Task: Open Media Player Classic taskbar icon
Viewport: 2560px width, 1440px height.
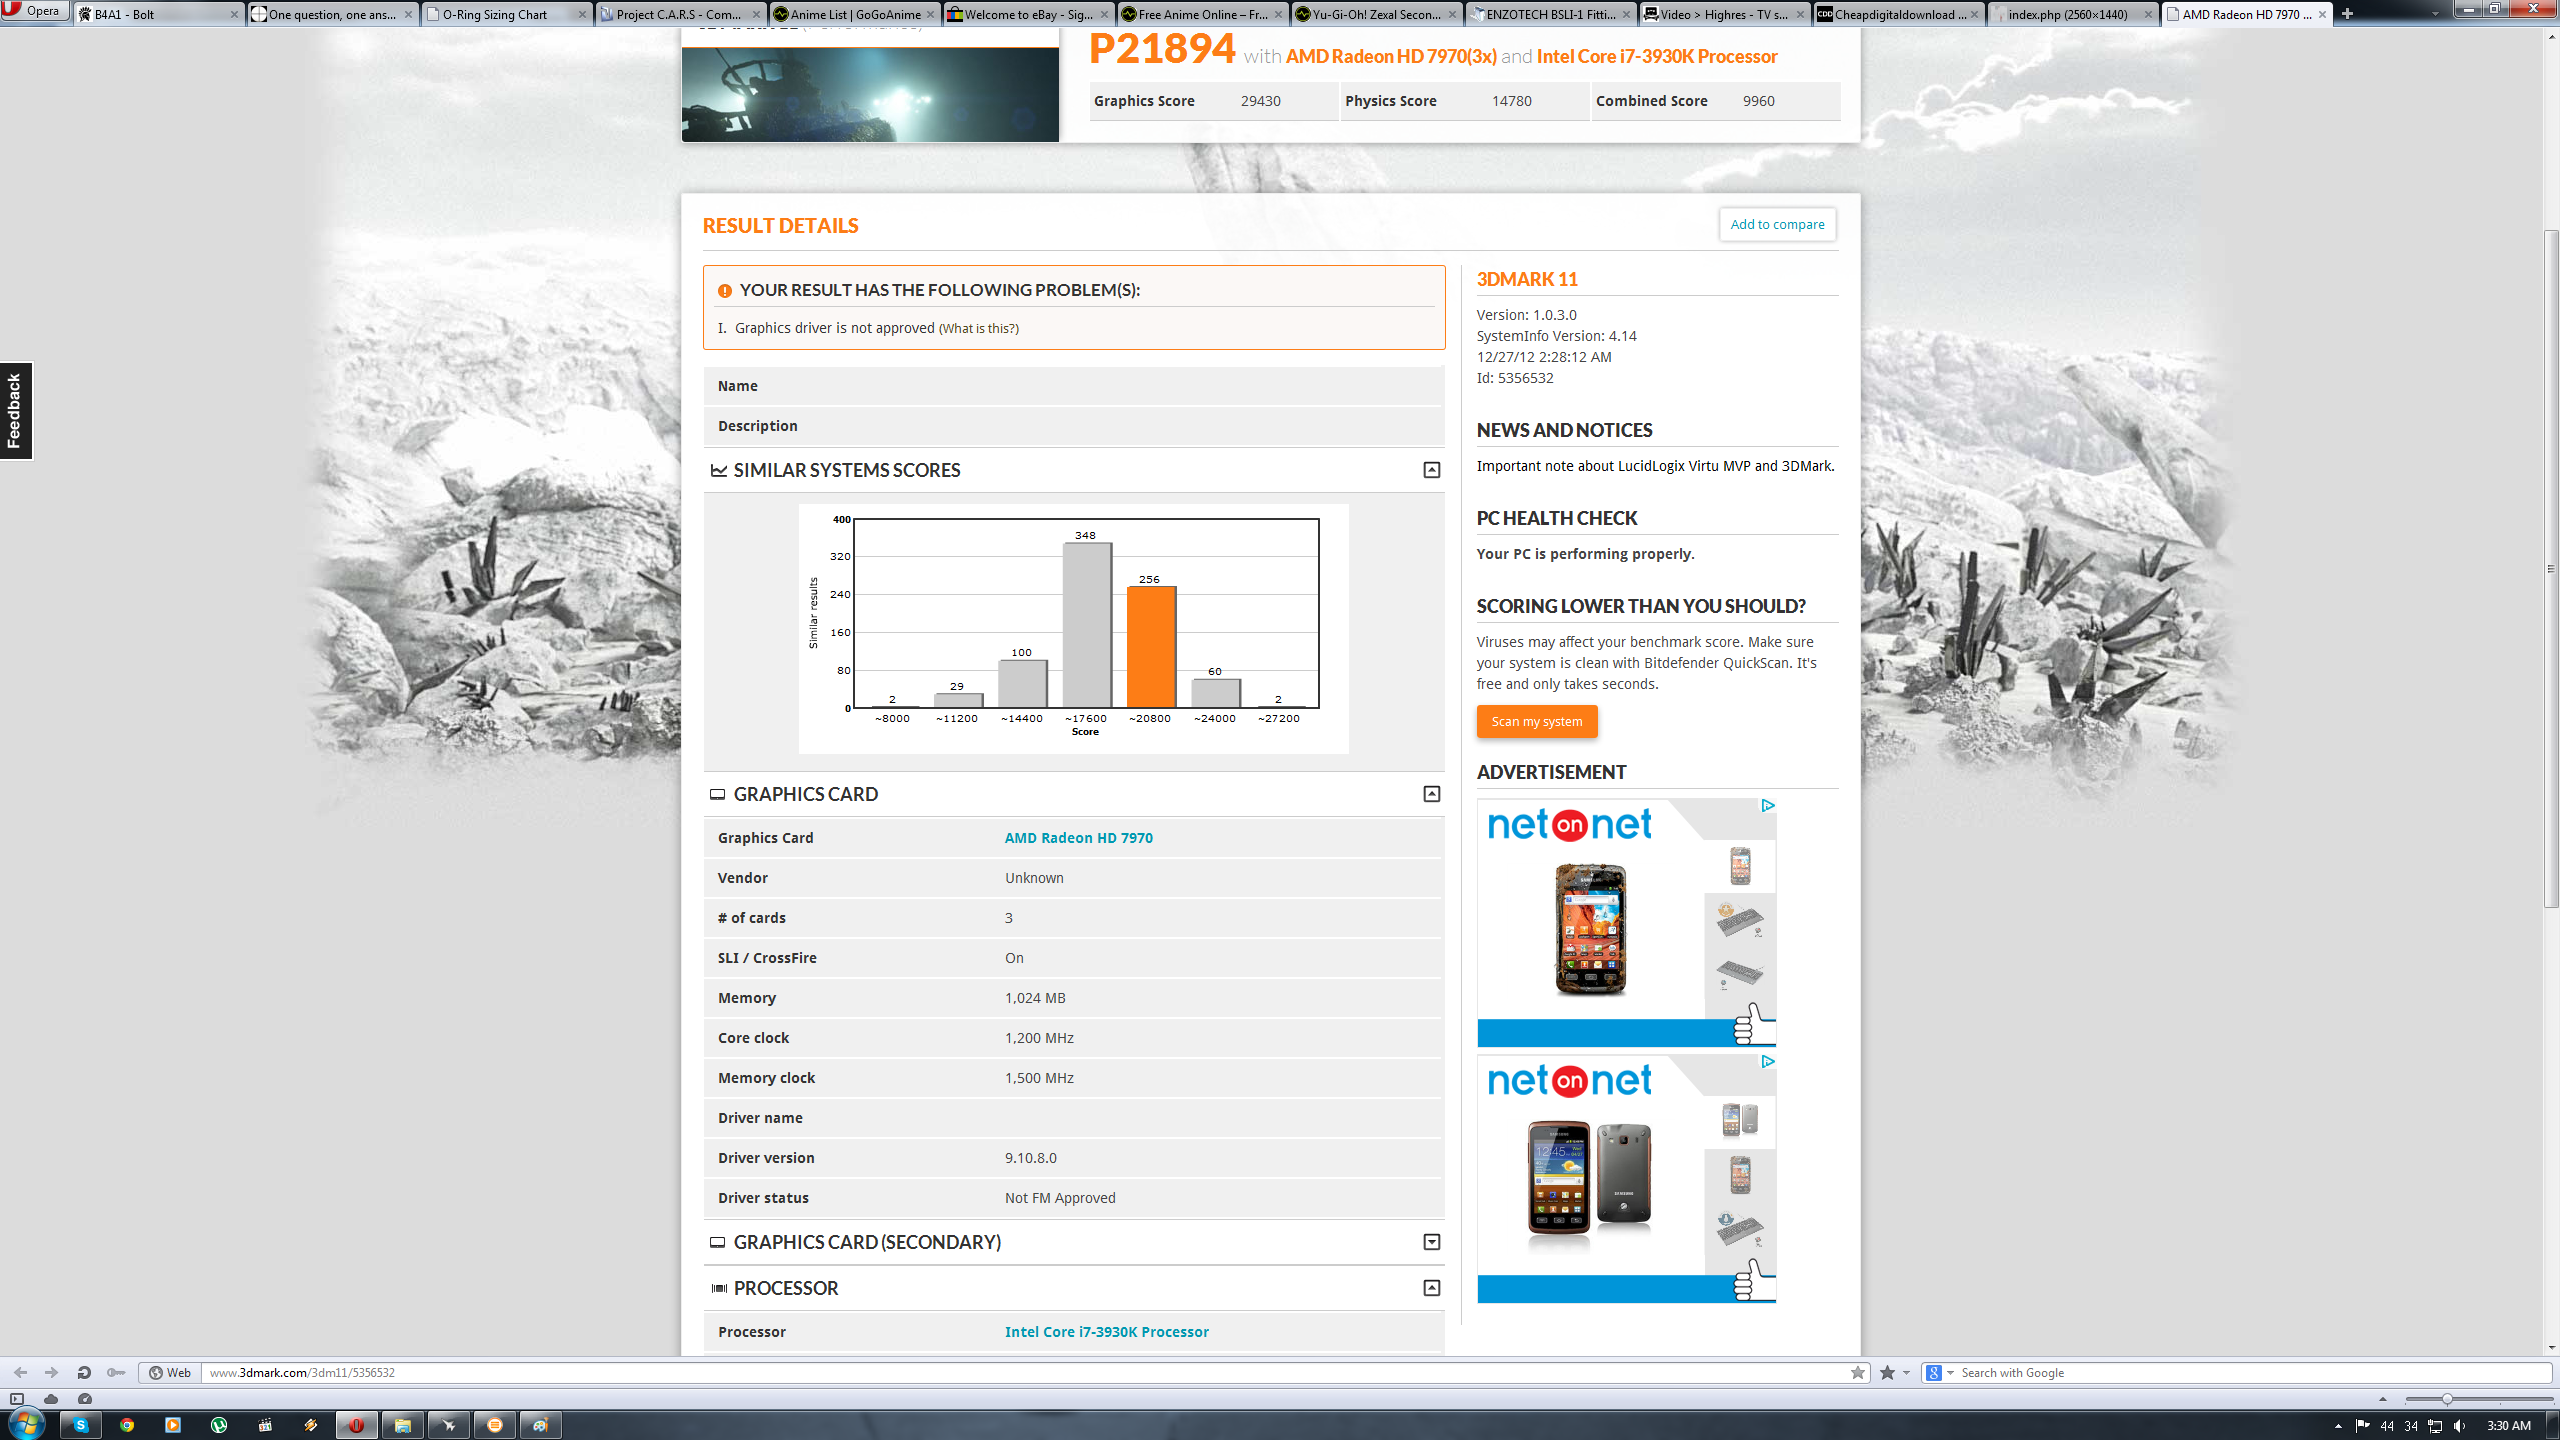Action: (x=265, y=1425)
